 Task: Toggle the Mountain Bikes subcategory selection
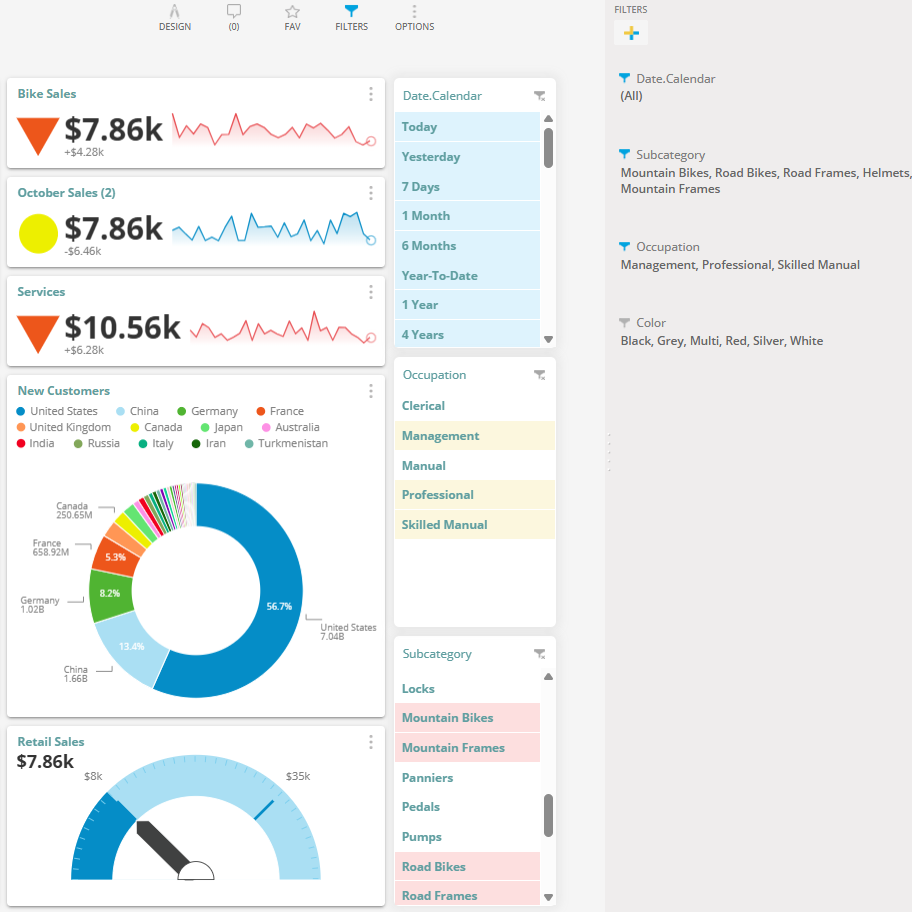pos(447,718)
